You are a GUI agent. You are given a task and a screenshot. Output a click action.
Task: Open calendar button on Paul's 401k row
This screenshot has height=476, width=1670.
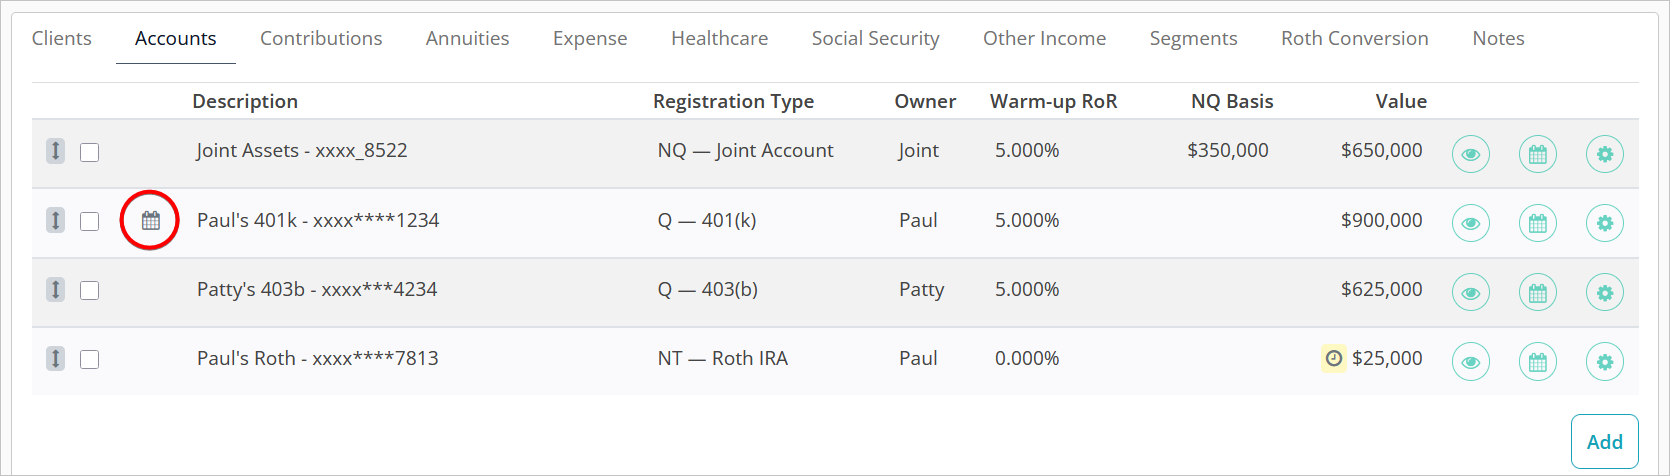[x=1537, y=223]
